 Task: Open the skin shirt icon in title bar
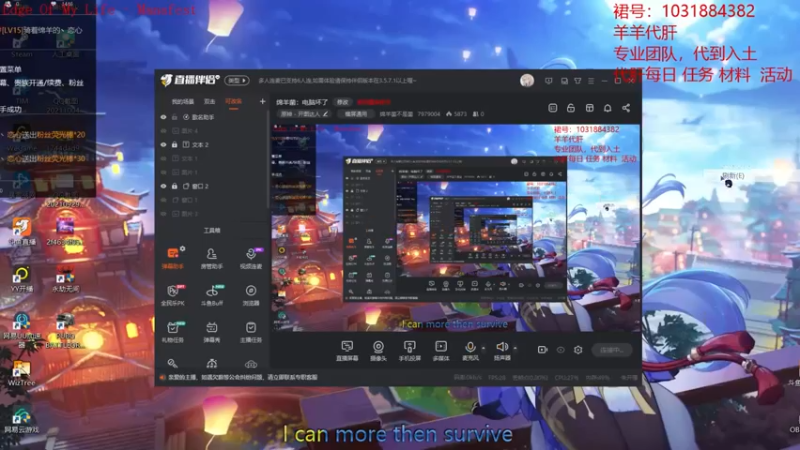(x=578, y=81)
